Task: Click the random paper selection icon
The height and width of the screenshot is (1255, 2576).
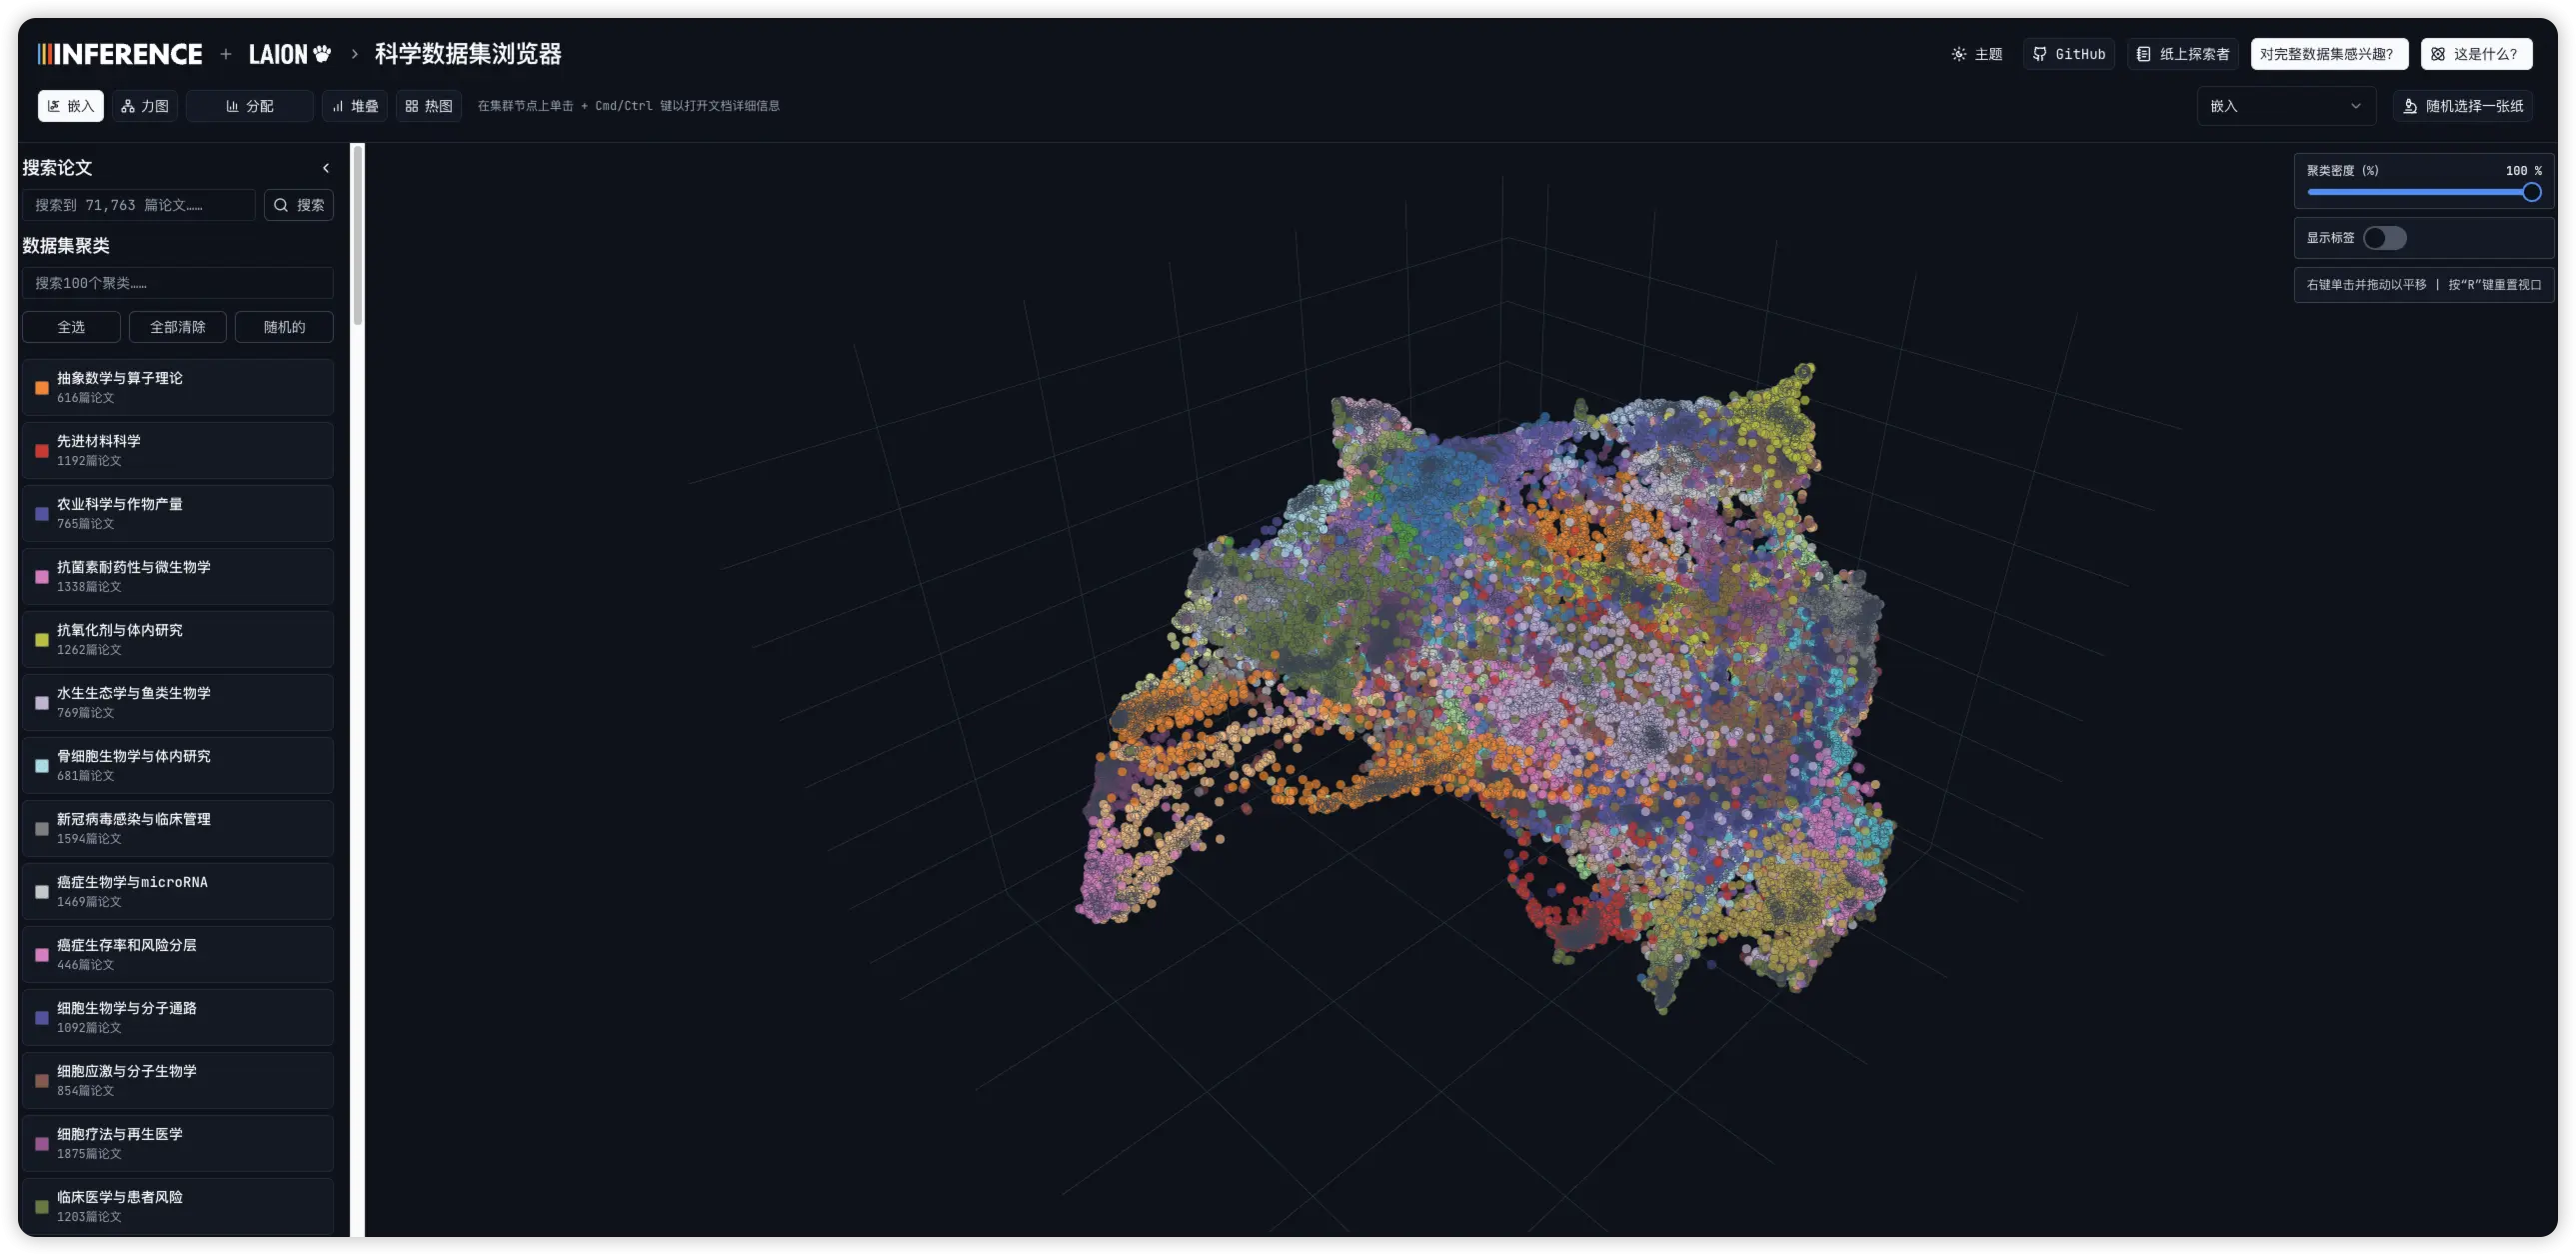Action: 2410,106
